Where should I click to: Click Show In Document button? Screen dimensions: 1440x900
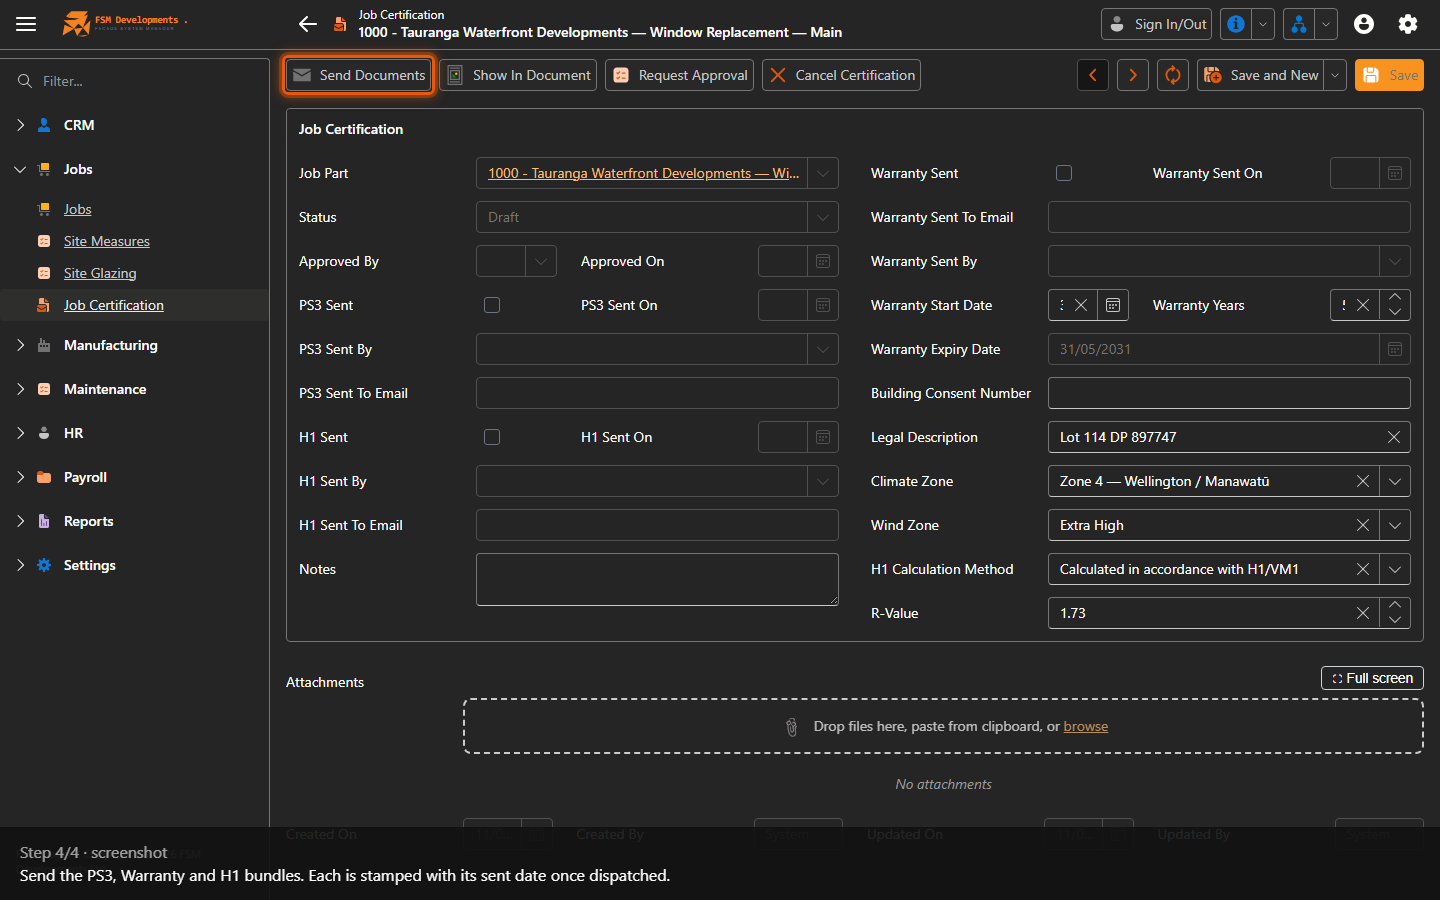[x=518, y=75]
